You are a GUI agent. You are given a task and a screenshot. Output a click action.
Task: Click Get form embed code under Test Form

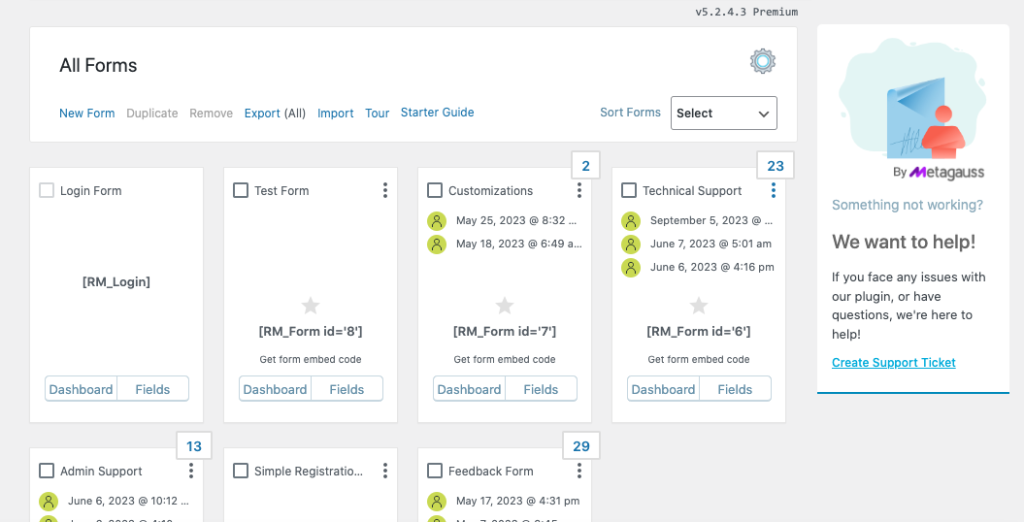coord(311,359)
